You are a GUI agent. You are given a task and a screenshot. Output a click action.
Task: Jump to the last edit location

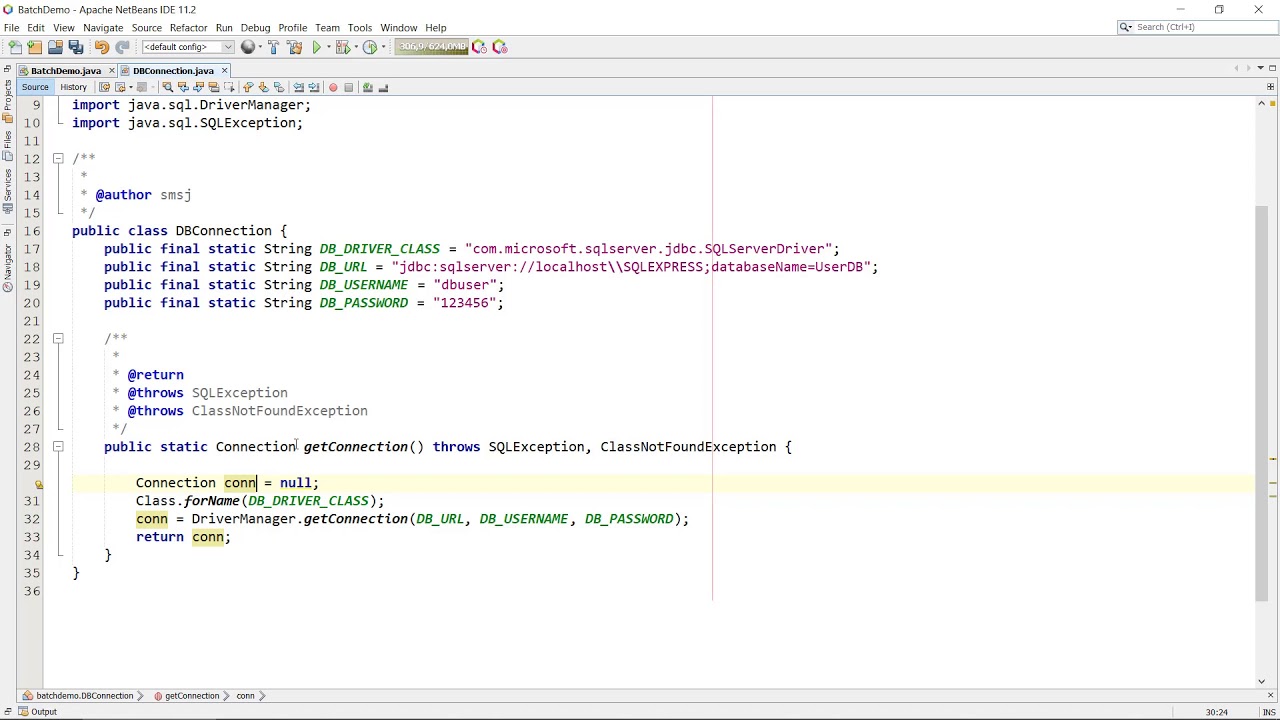[x=104, y=87]
